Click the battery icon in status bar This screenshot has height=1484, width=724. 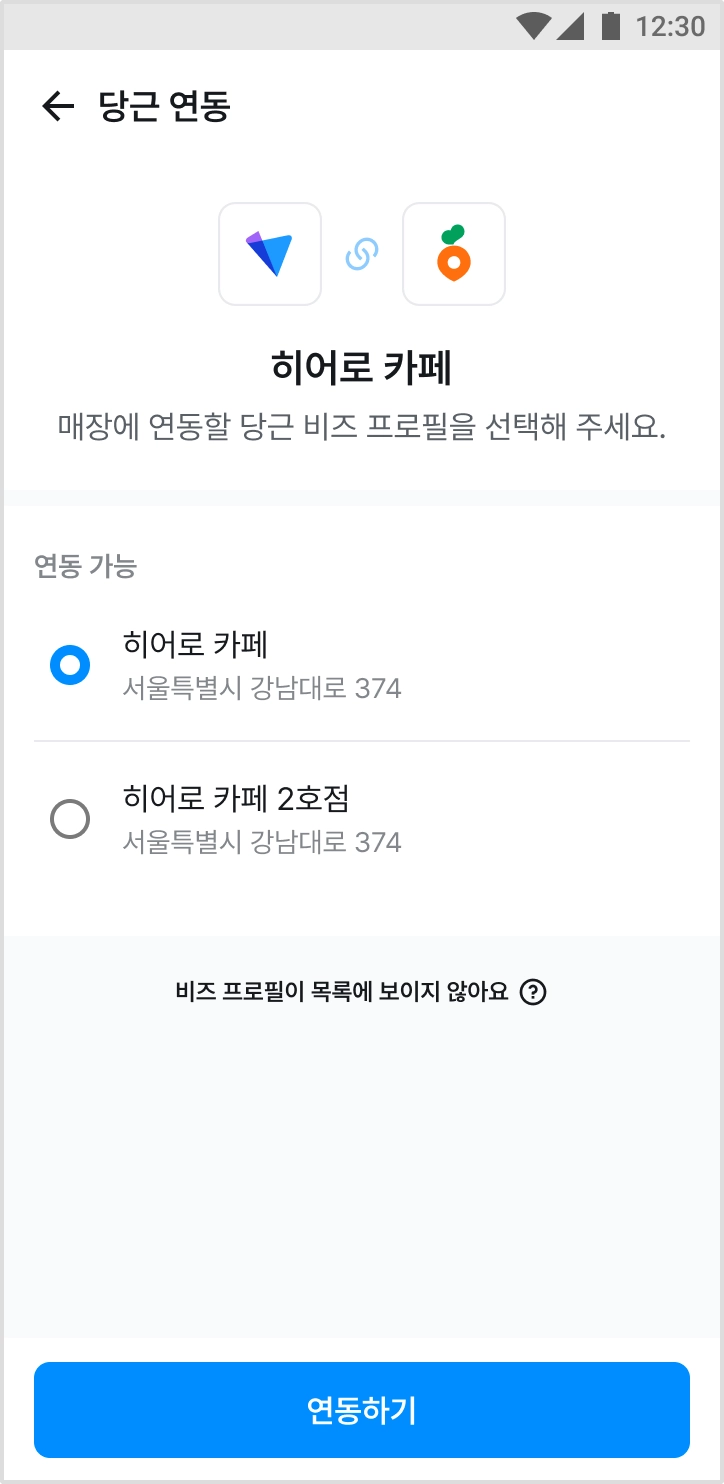(610, 26)
